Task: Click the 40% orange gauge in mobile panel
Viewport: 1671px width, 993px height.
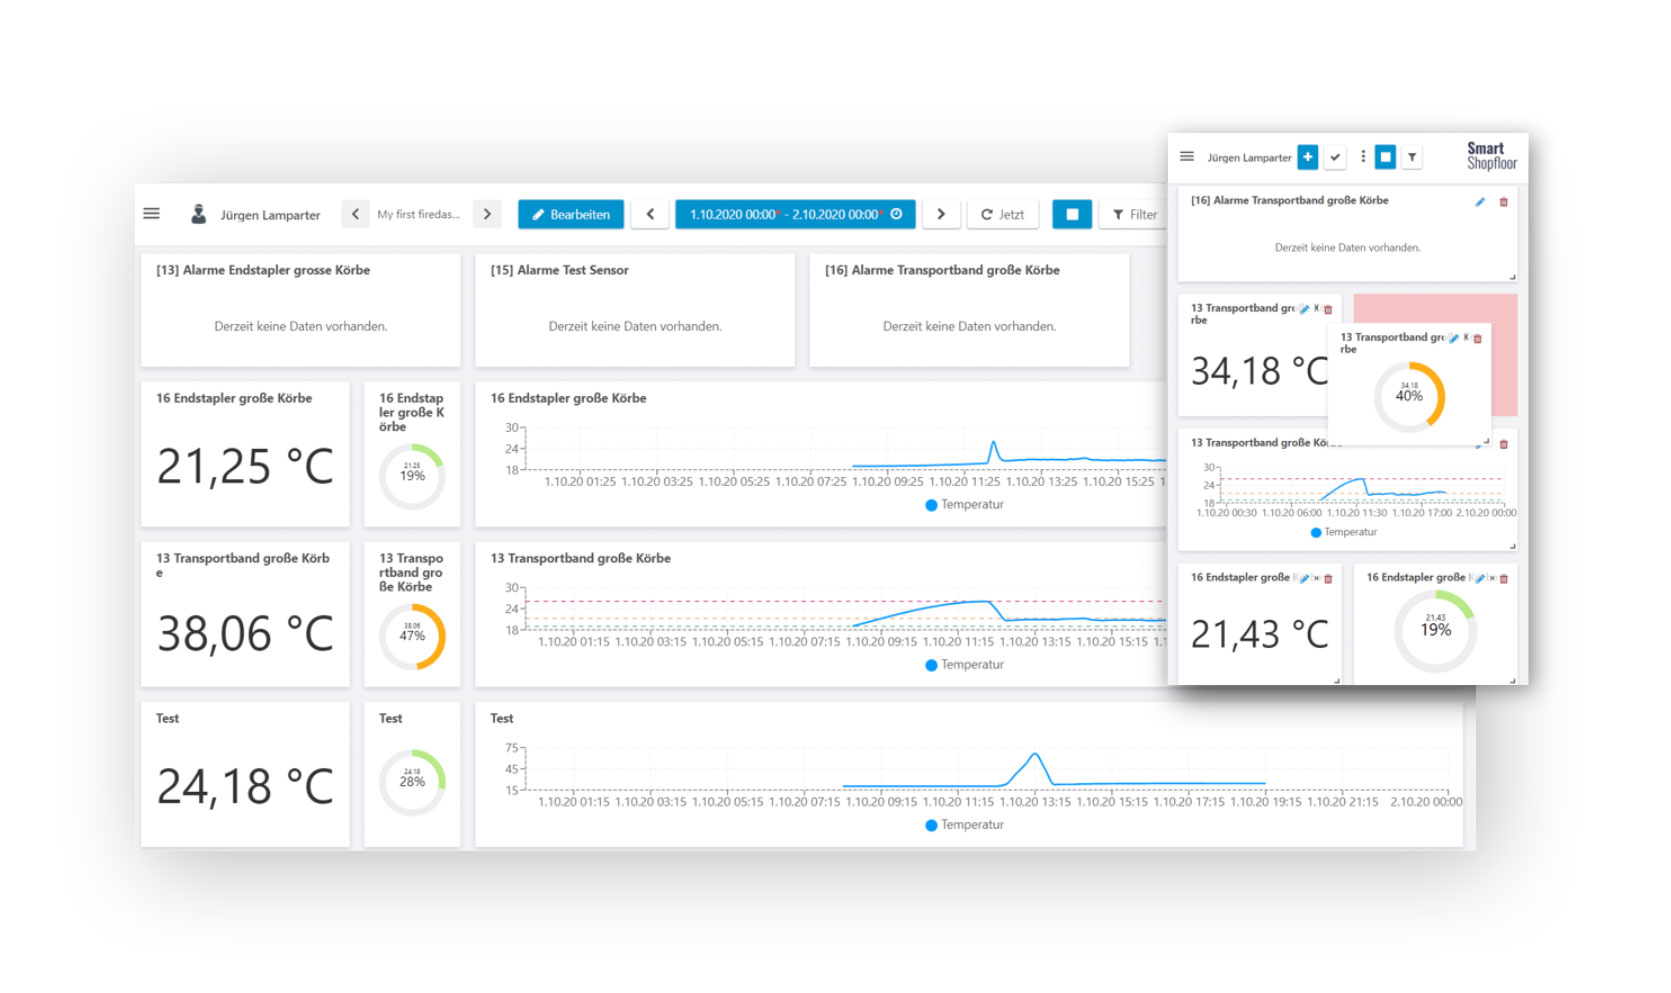Action: (x=1409, y=396)
